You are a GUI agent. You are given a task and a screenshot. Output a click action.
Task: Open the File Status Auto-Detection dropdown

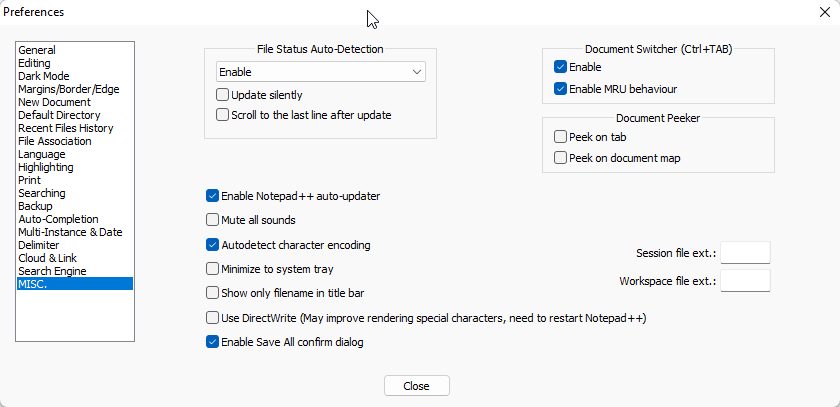point(320,72)
